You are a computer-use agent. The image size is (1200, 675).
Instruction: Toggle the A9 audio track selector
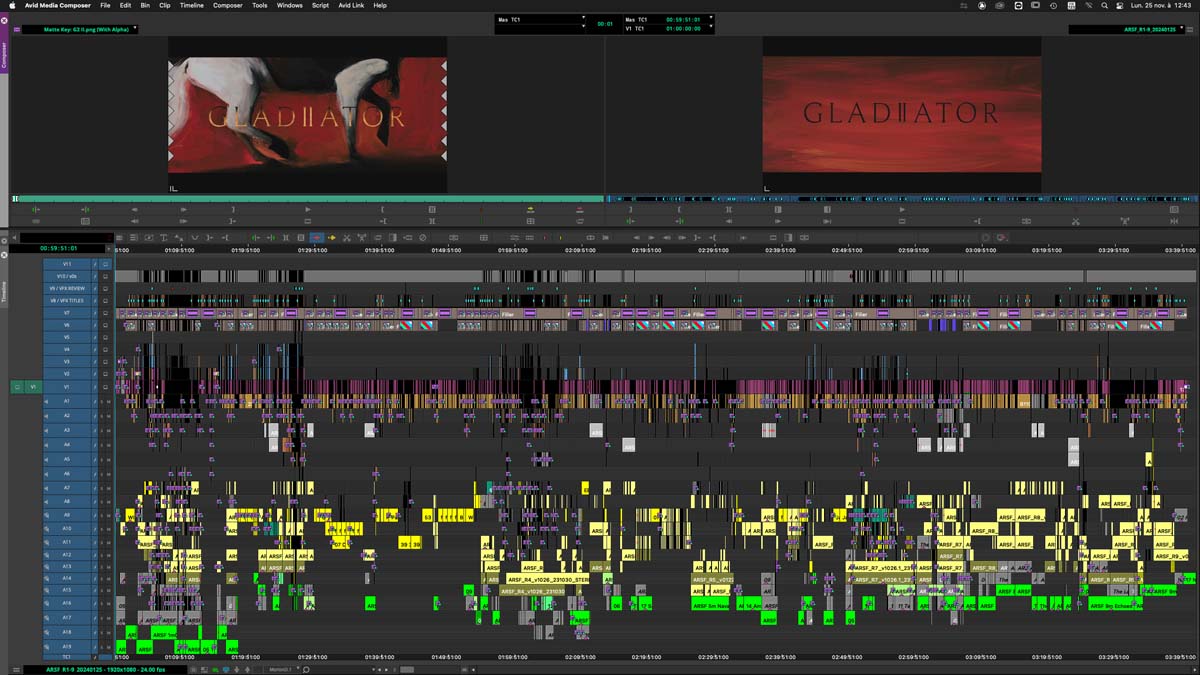point(67,515)
